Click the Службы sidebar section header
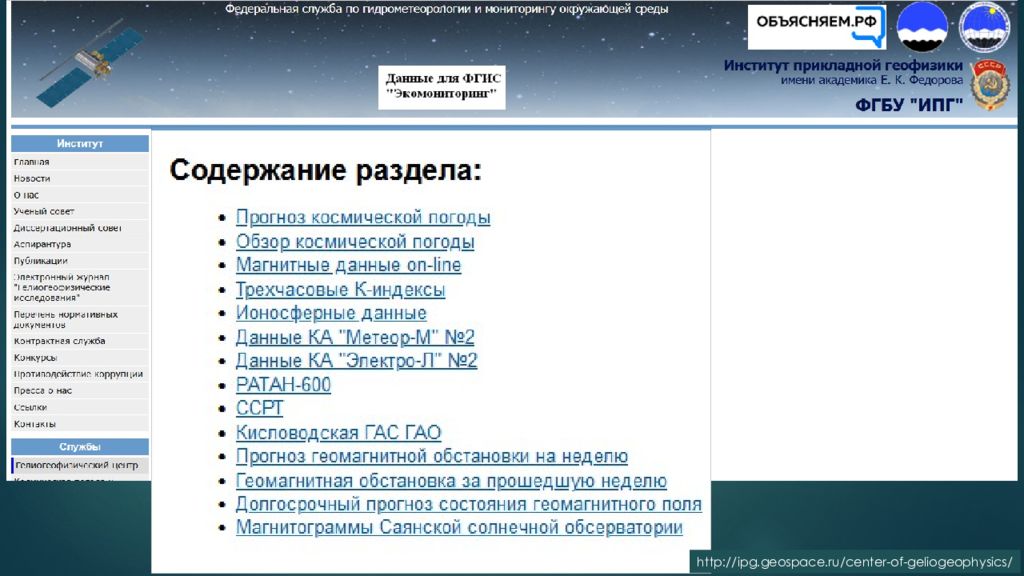 click(80, 447)
